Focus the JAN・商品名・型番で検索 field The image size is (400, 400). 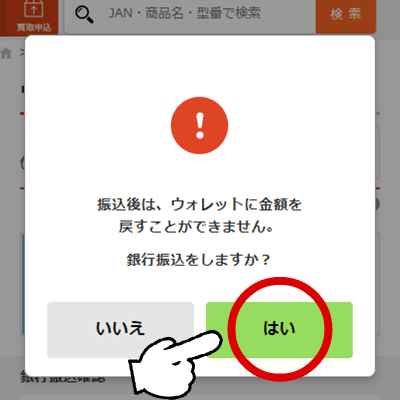click(190, 14)
